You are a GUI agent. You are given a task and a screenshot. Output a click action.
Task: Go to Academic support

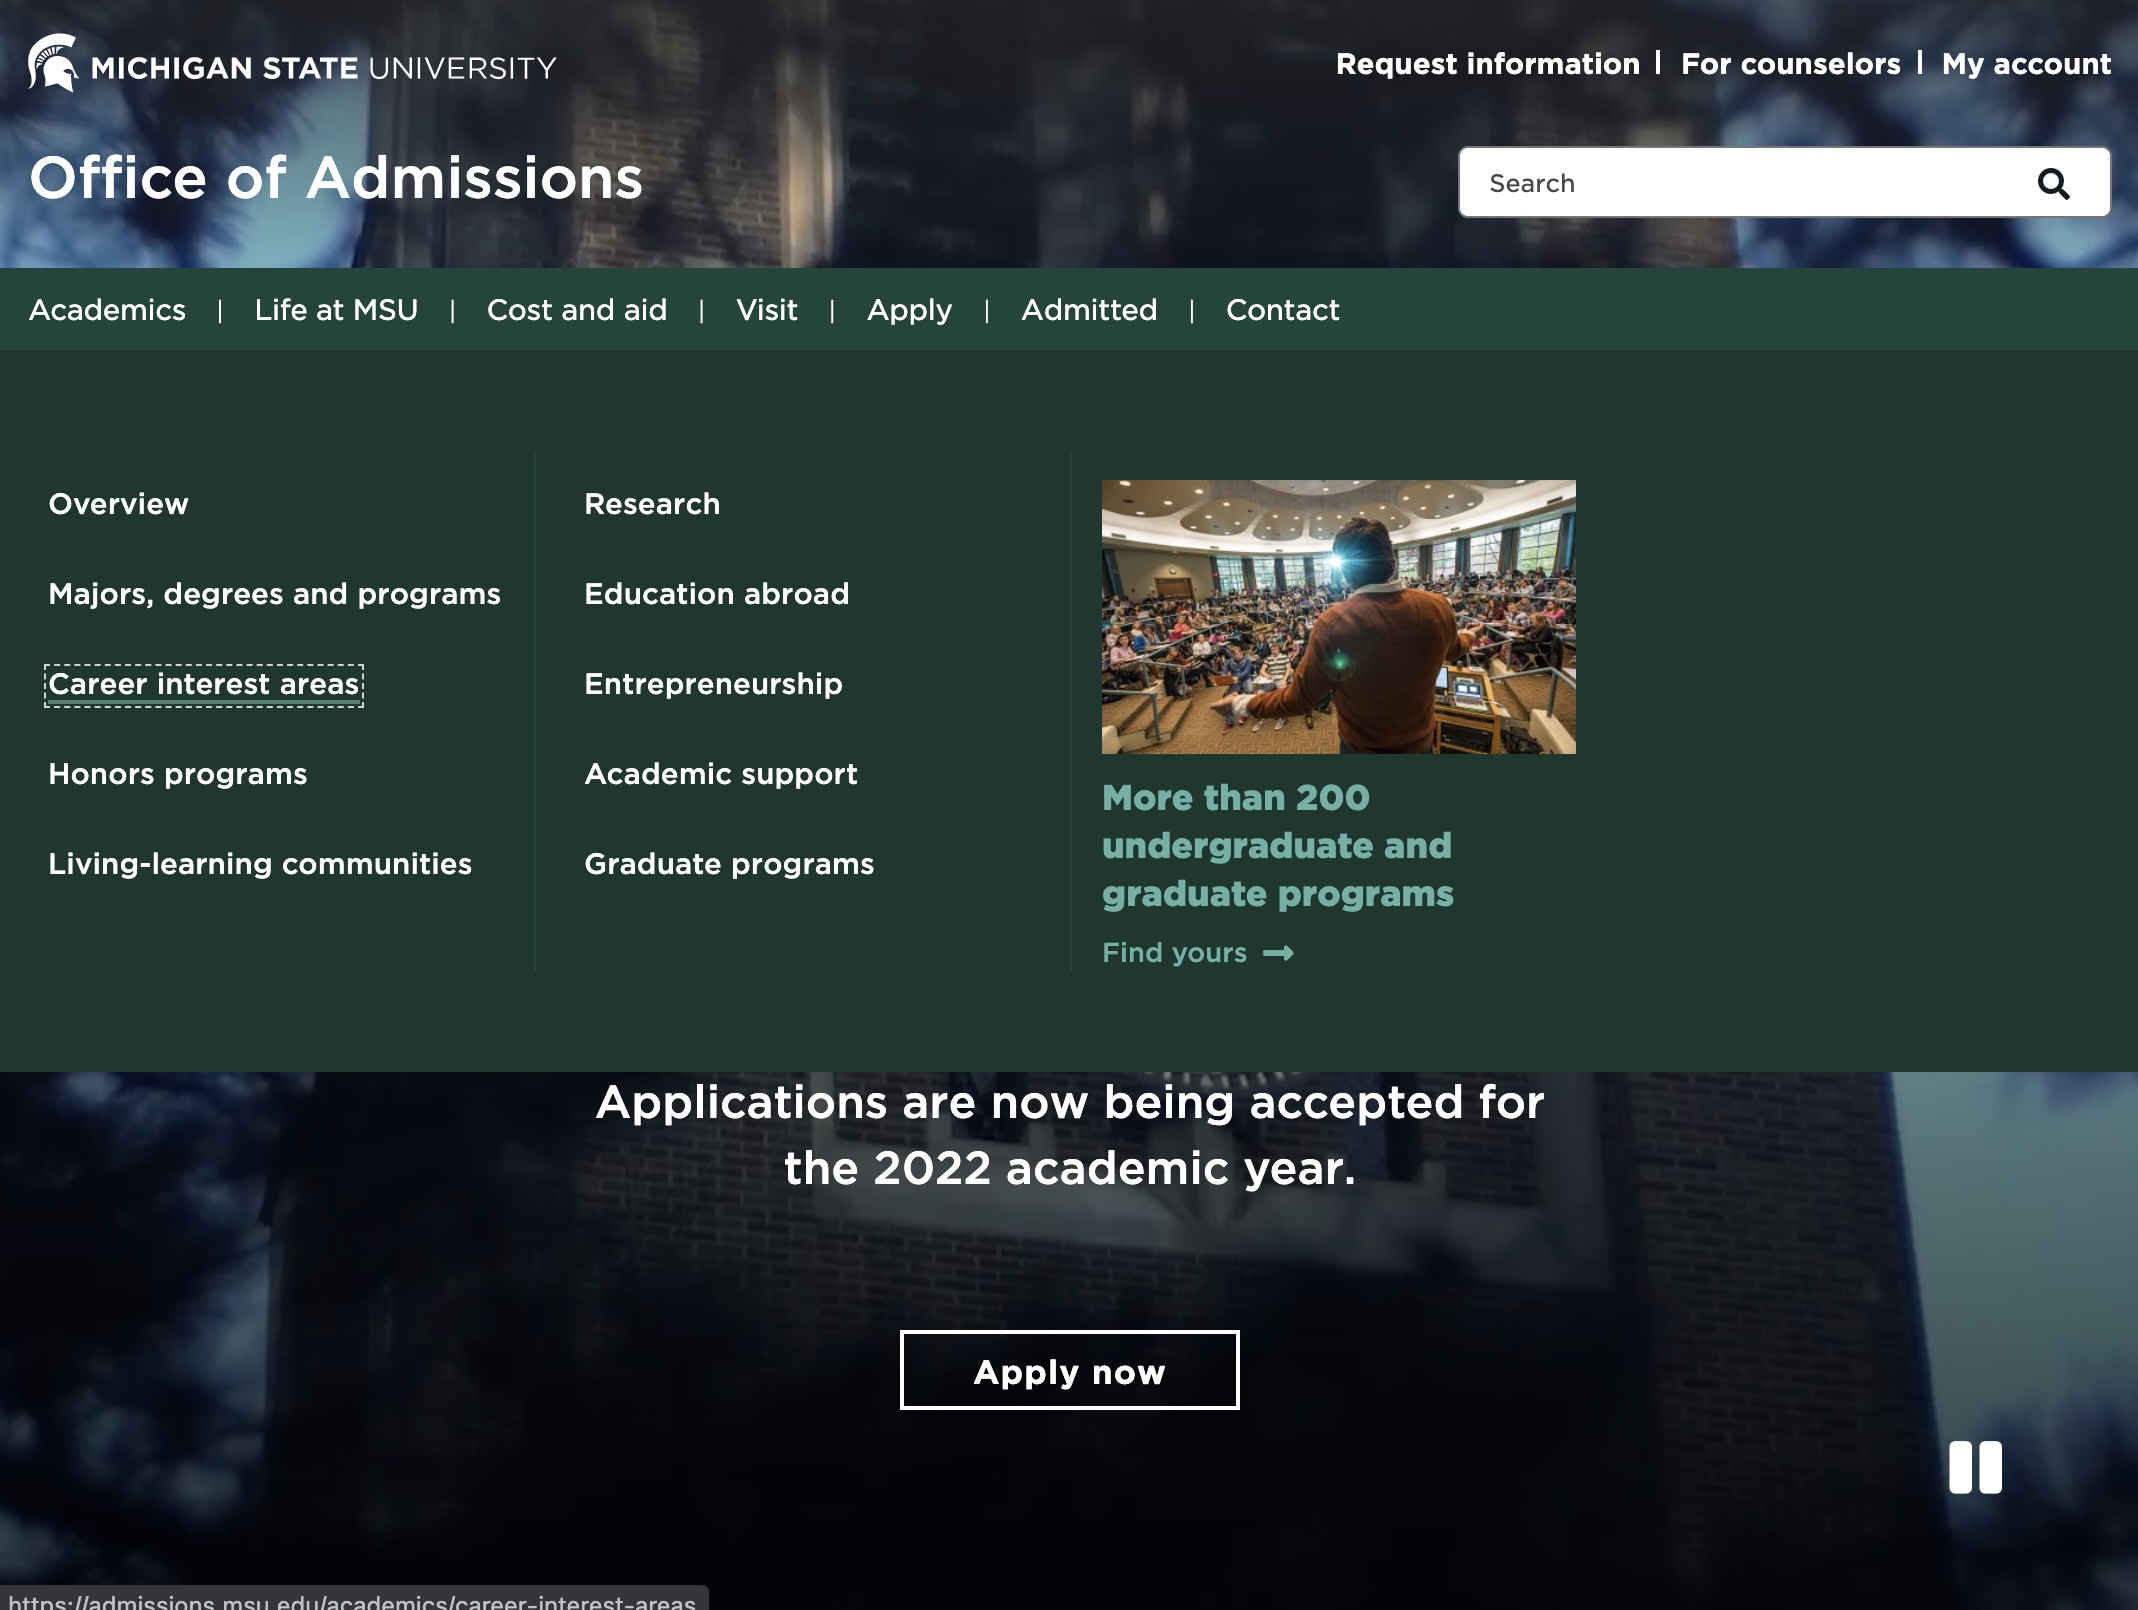721,774
